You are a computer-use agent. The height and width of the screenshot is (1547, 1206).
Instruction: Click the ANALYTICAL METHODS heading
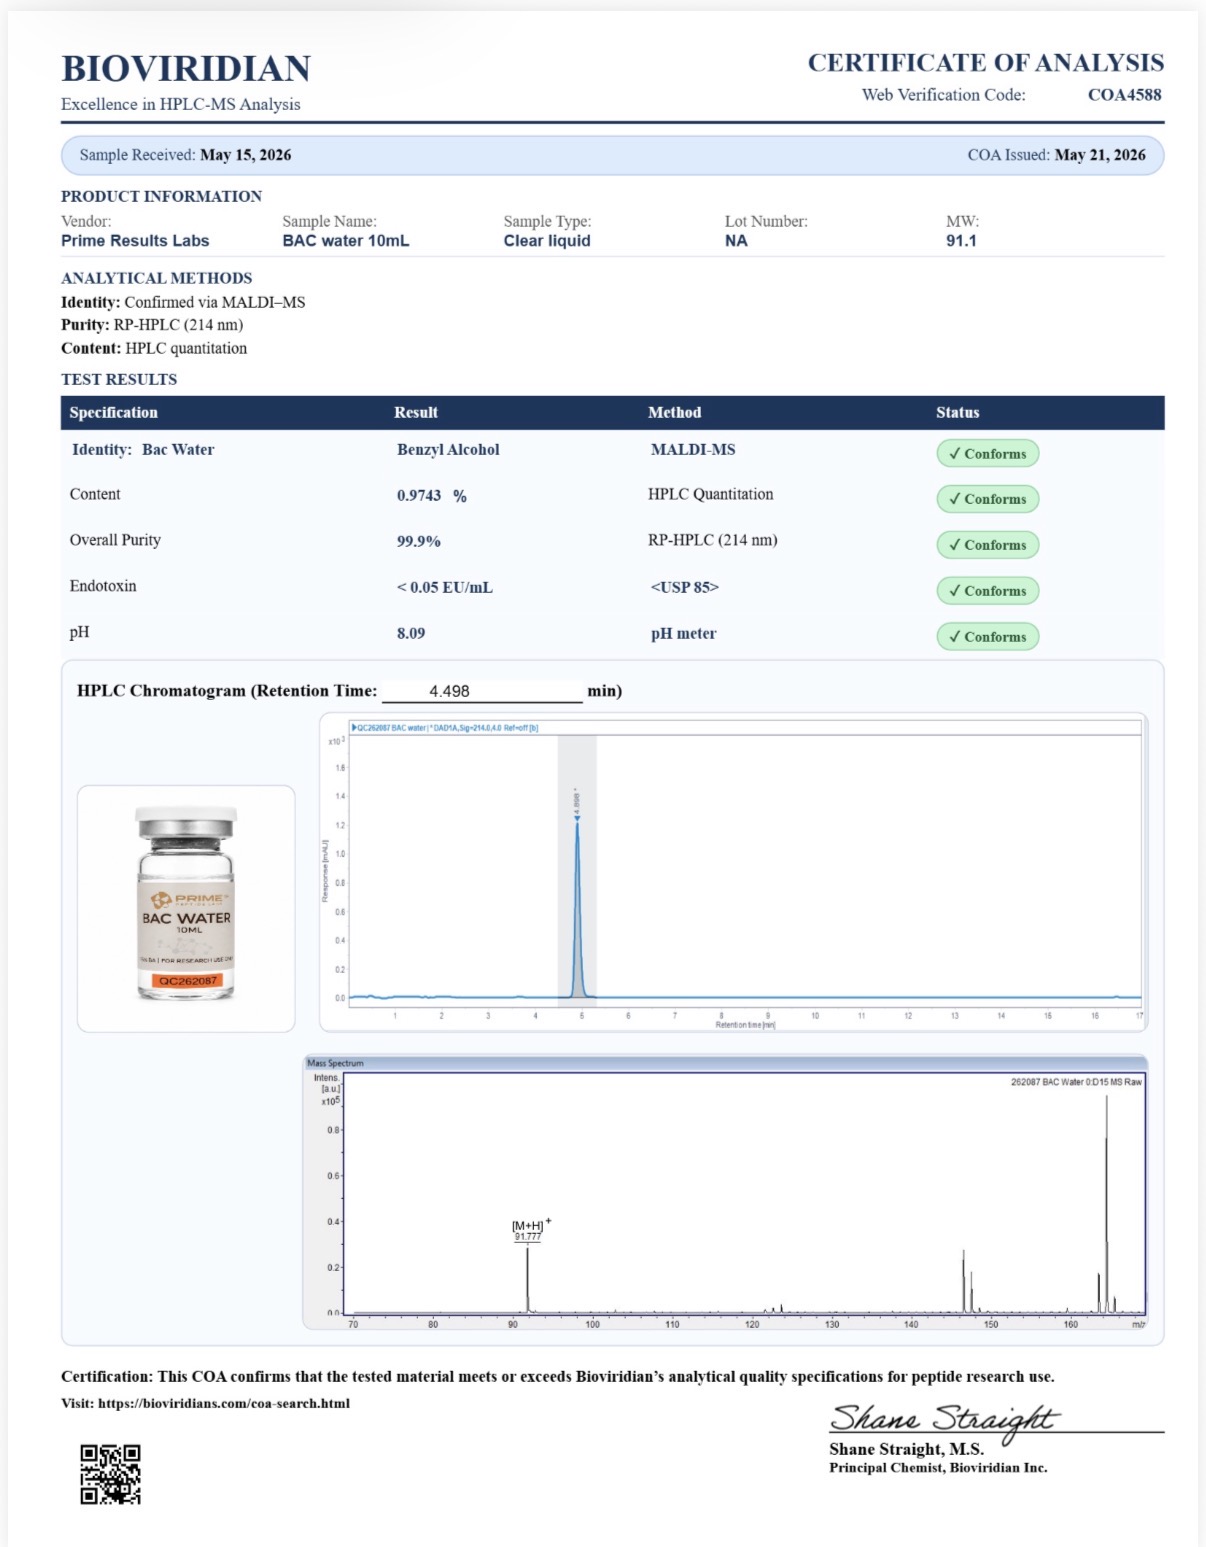click(x=157, y=278)
